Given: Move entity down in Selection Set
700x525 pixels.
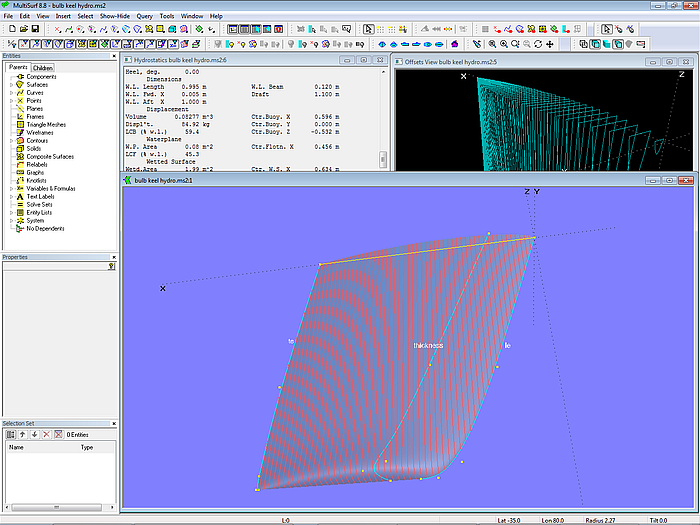Looking at the screenshot, I should 34,434.
